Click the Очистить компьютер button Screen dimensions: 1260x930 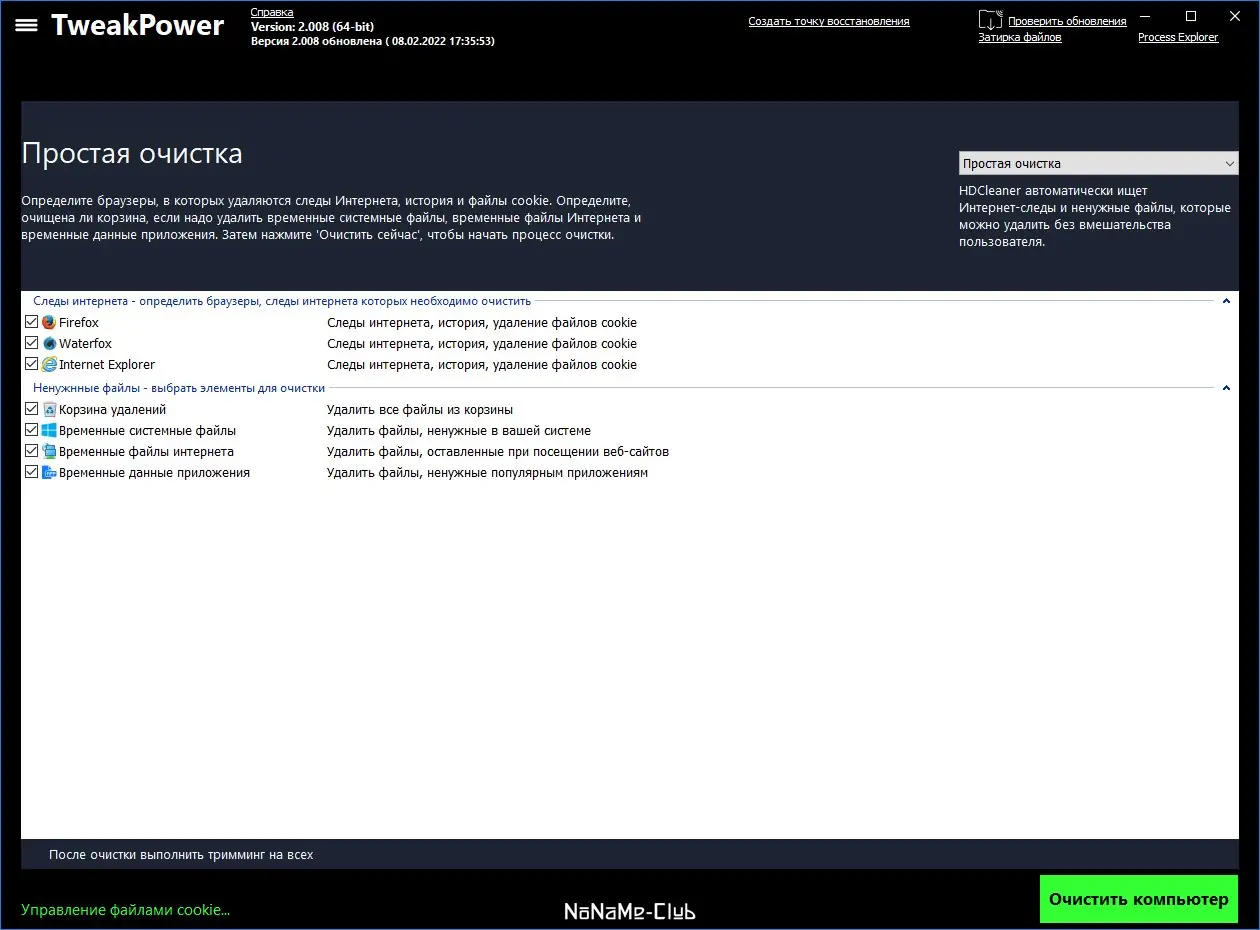[x=1139, y=899]
